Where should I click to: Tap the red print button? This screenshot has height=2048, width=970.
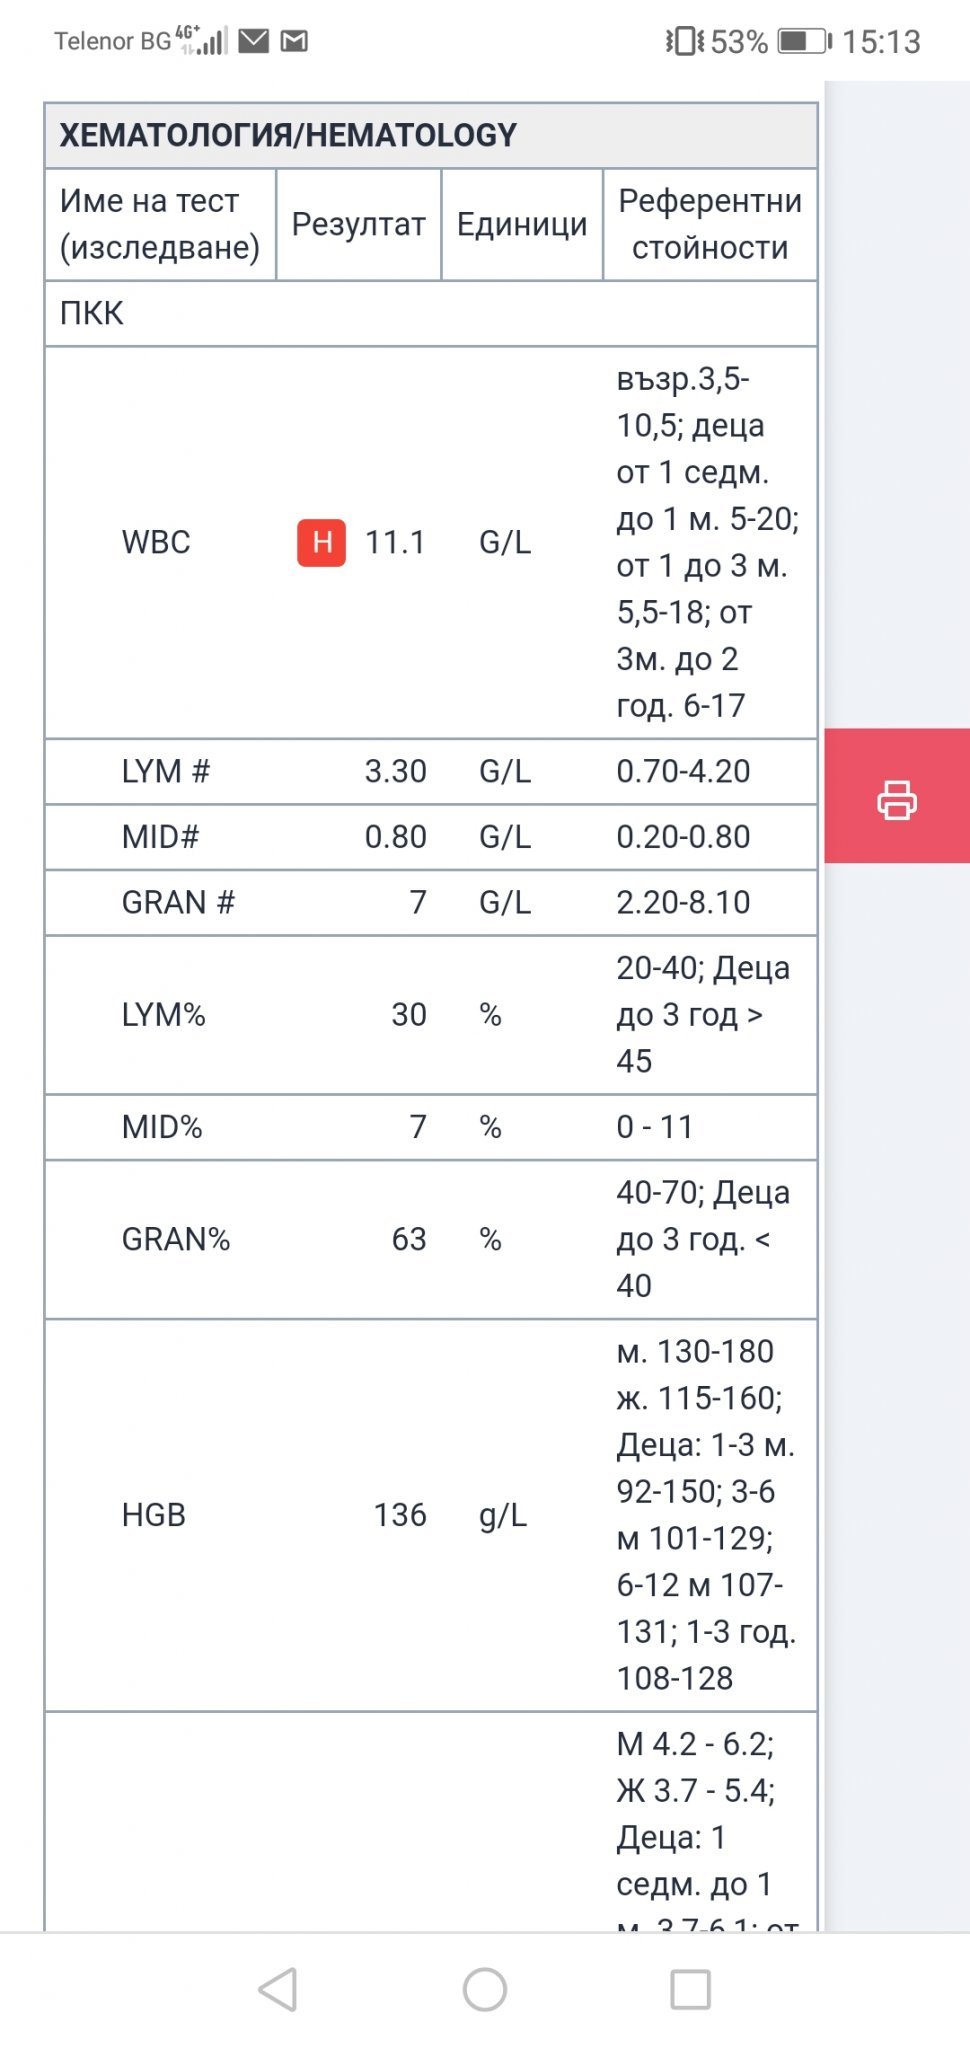[896, 797]
